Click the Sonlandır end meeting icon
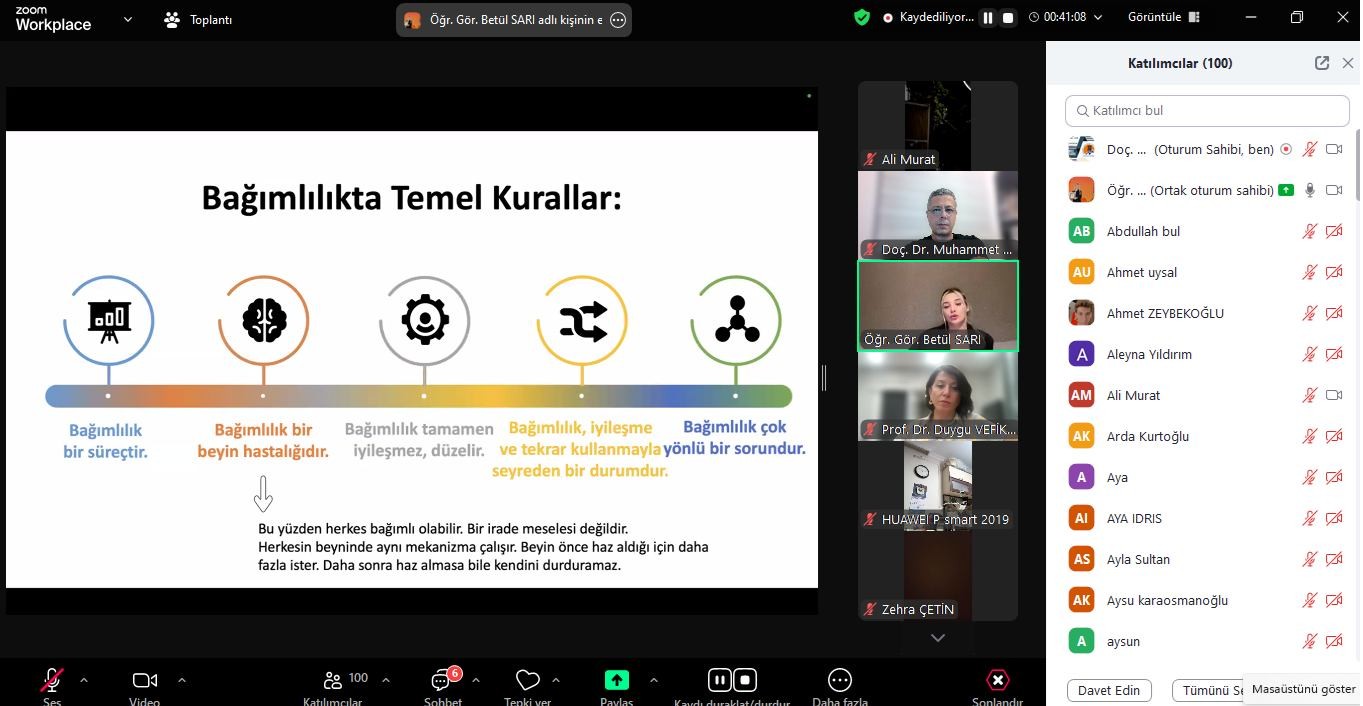The image size is (1363, 706). (x=997, y=681)
